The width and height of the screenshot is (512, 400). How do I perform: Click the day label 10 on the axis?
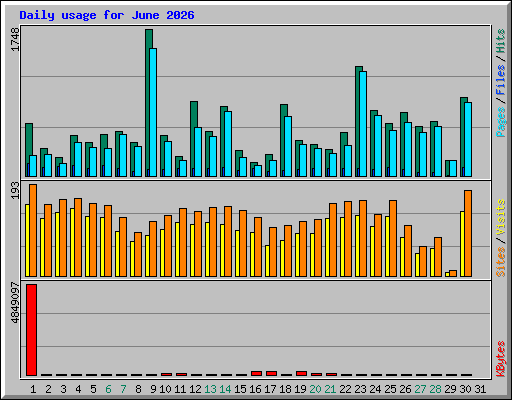(x=165, y=389)
